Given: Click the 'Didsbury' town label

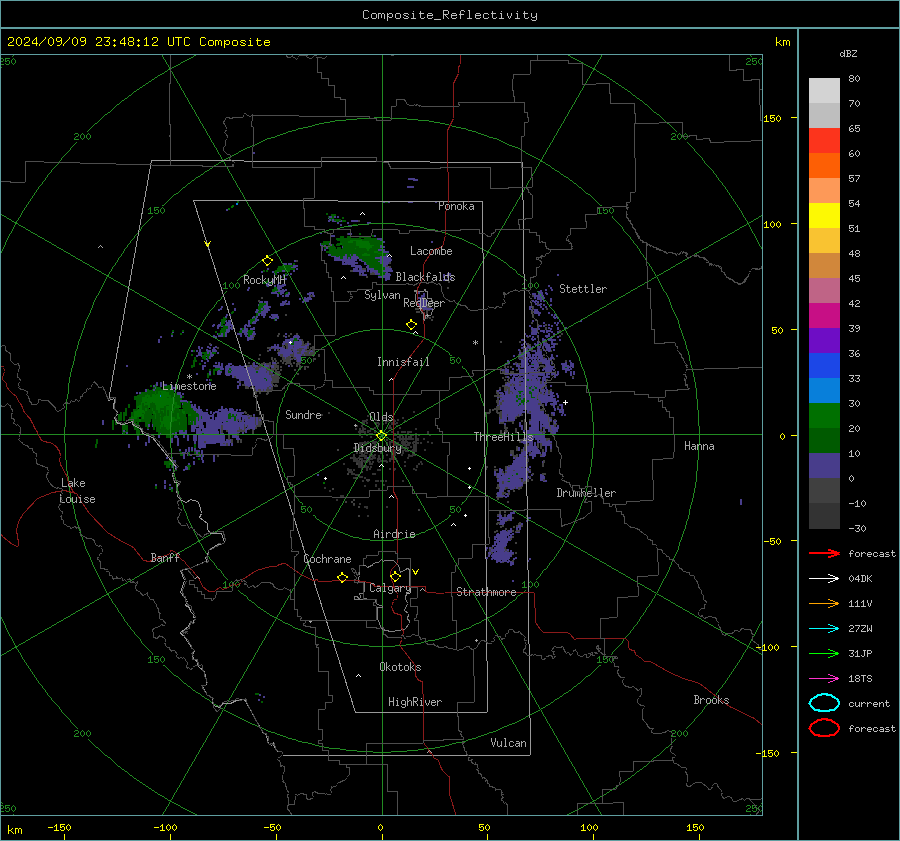Looking at the screenshot, I should (x=378, y=448).
